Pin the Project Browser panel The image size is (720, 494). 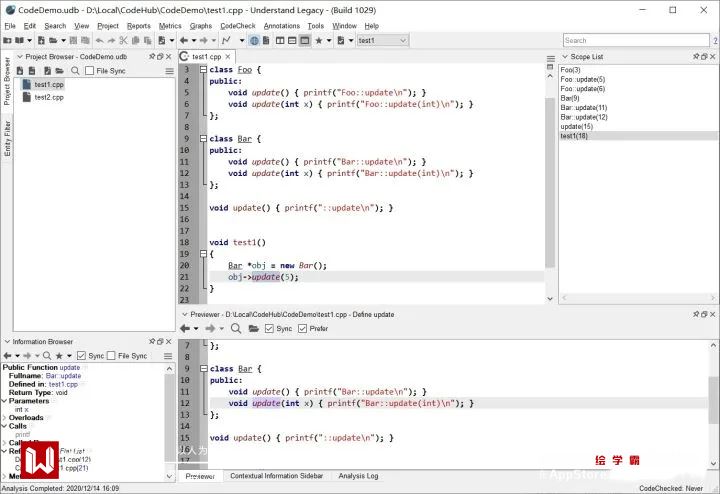tap(152, 56)
